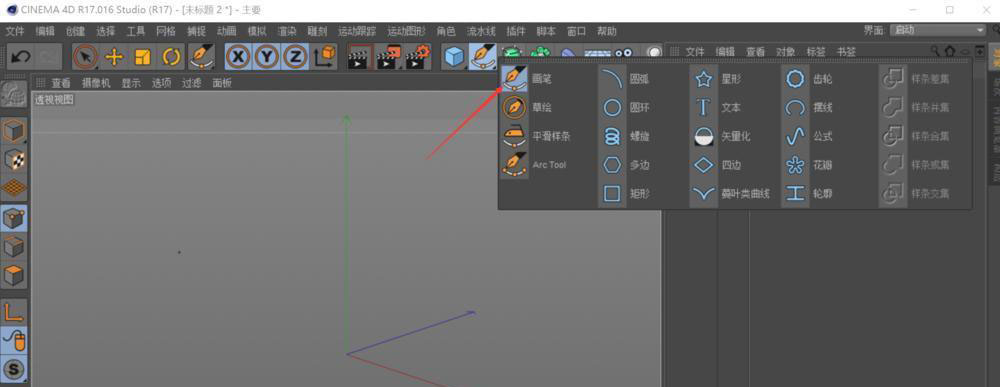Open Live Selection tool flyout
1000x387 pixels.
click(85, 57)
